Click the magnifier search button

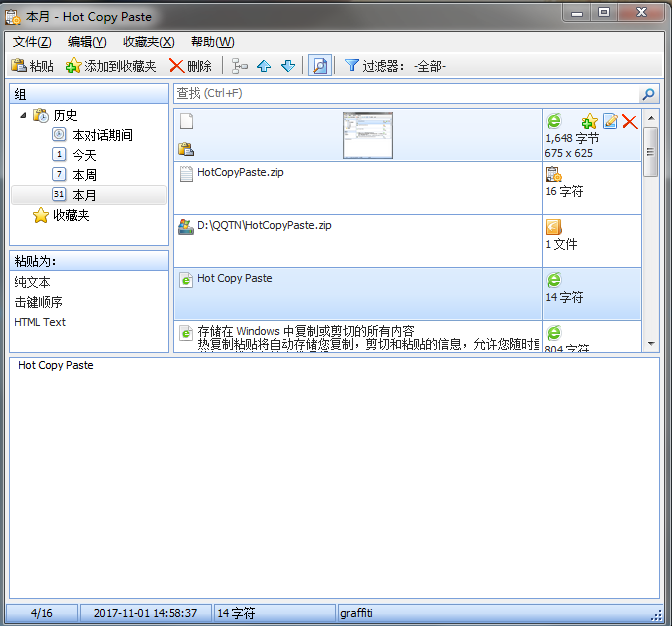click(x=648, y=94)
